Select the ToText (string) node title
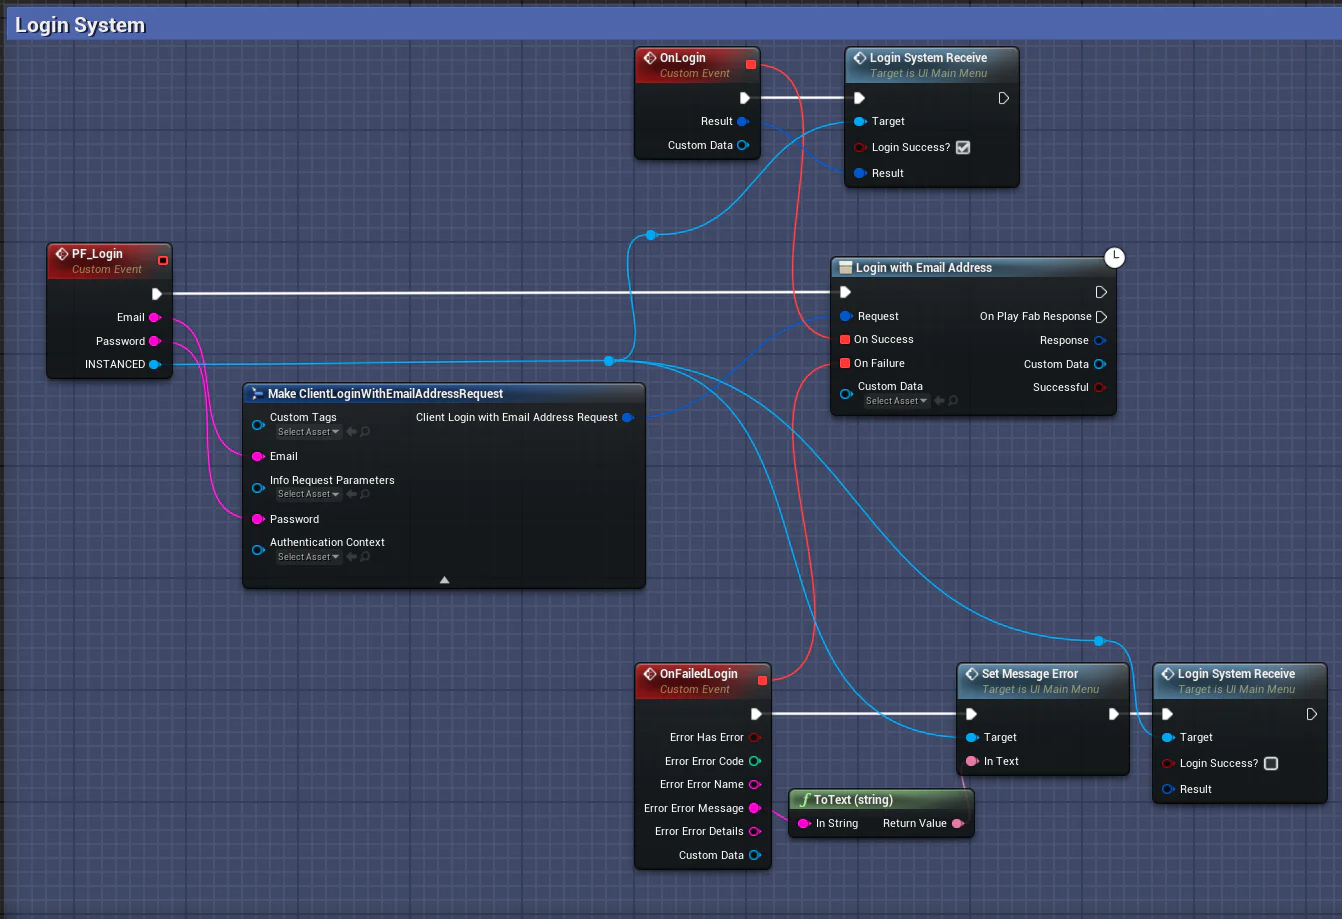The height and width of the screenshot is (919, 1342). (x=853, y=800)
